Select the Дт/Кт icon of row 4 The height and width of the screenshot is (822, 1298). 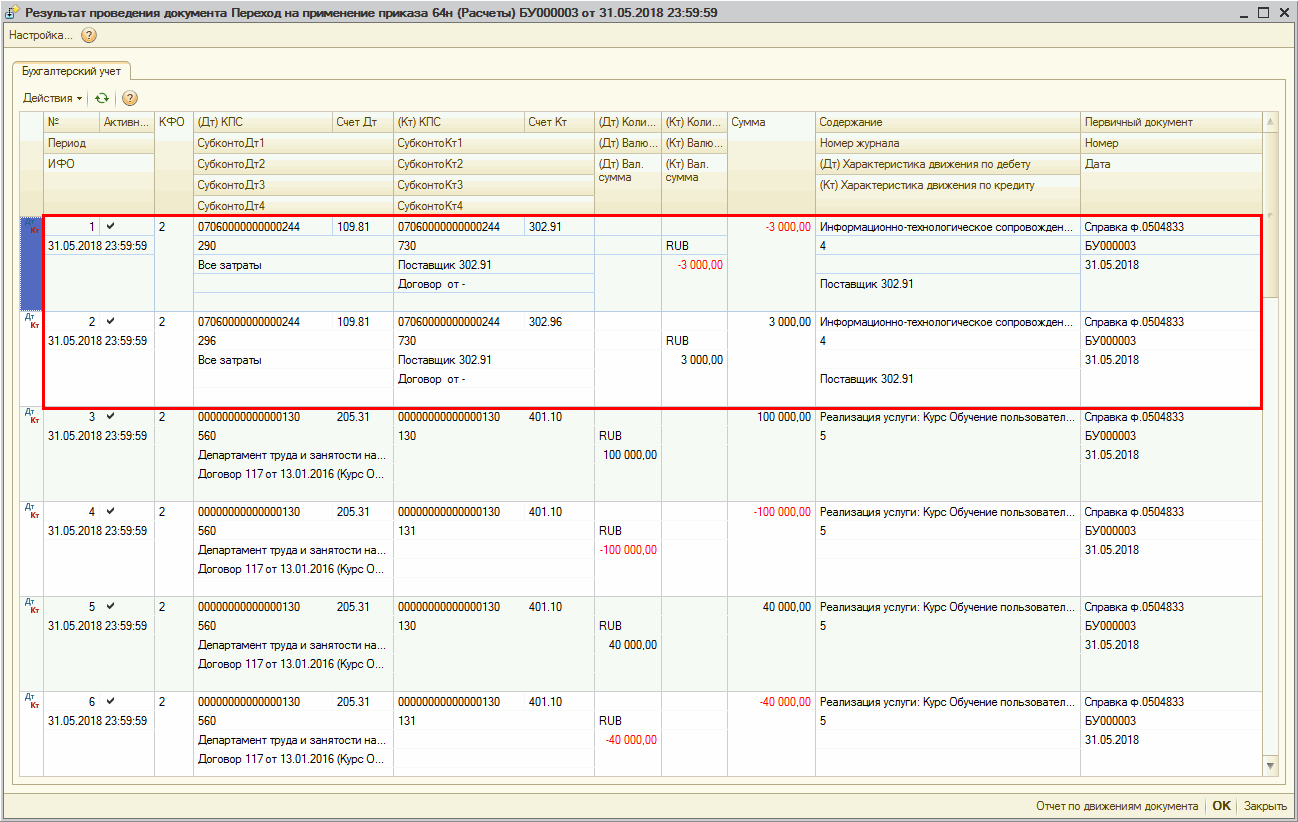click(32, 512)
